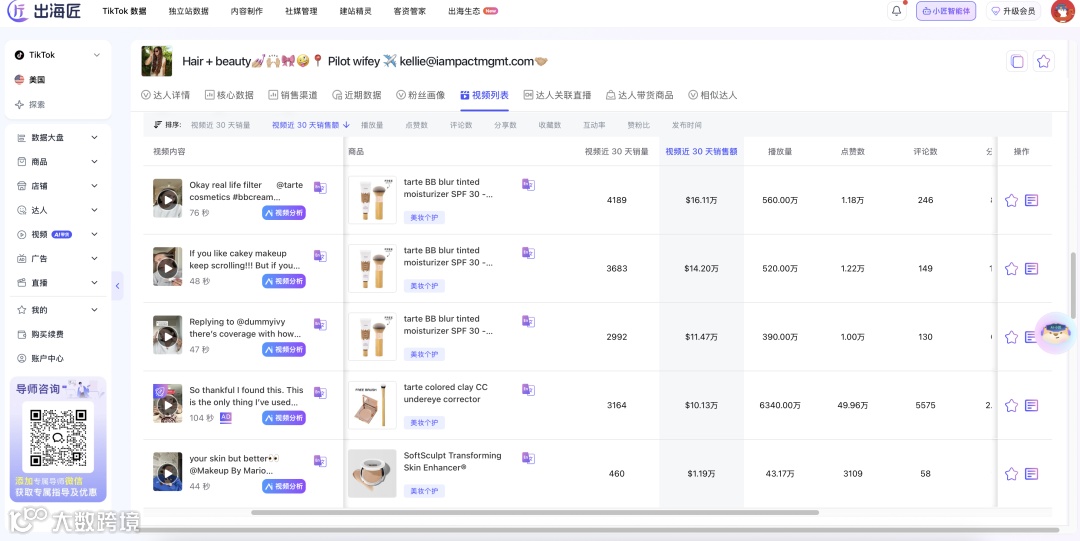Screen dimensions: 1080x541
Task: Open the 客资管家 top menu
Action: (x=410, y=11)
